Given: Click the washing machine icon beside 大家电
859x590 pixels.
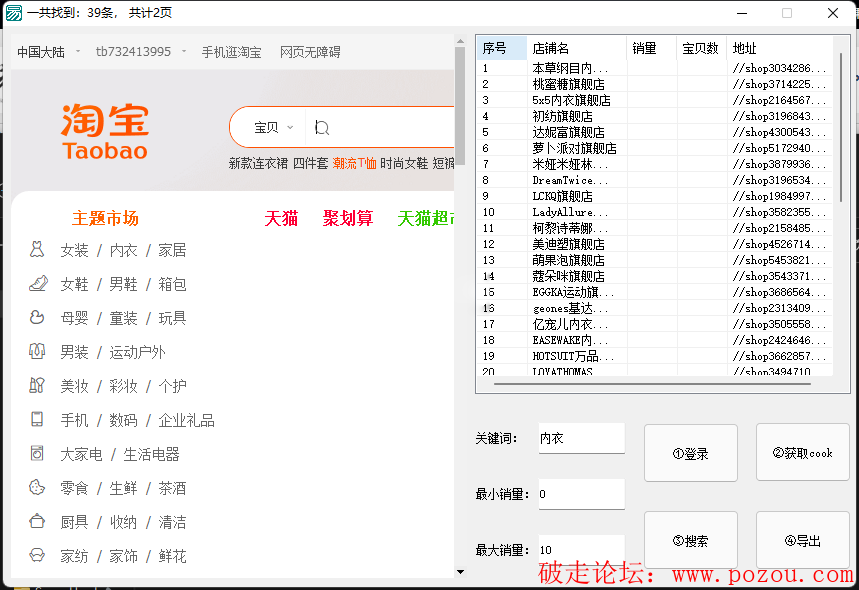Looking at the screenshot, I should [x=37, y=454].
